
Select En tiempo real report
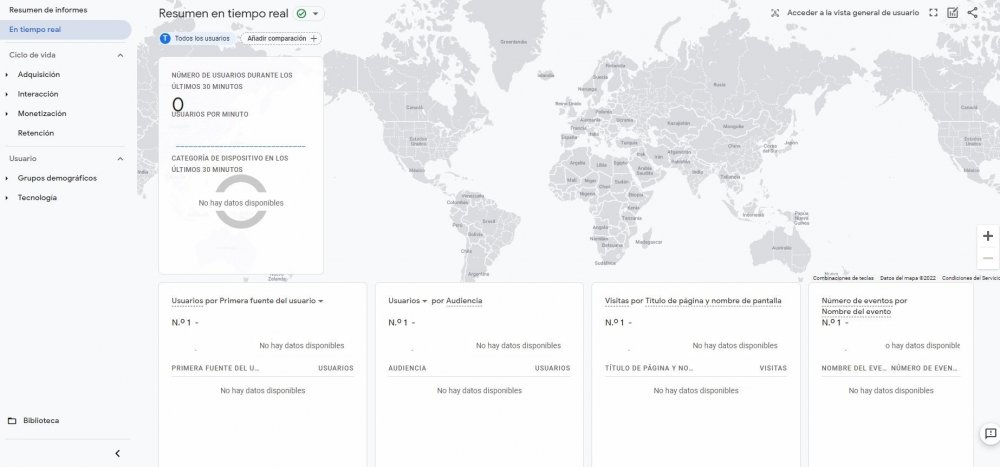[x=66, y=29]
